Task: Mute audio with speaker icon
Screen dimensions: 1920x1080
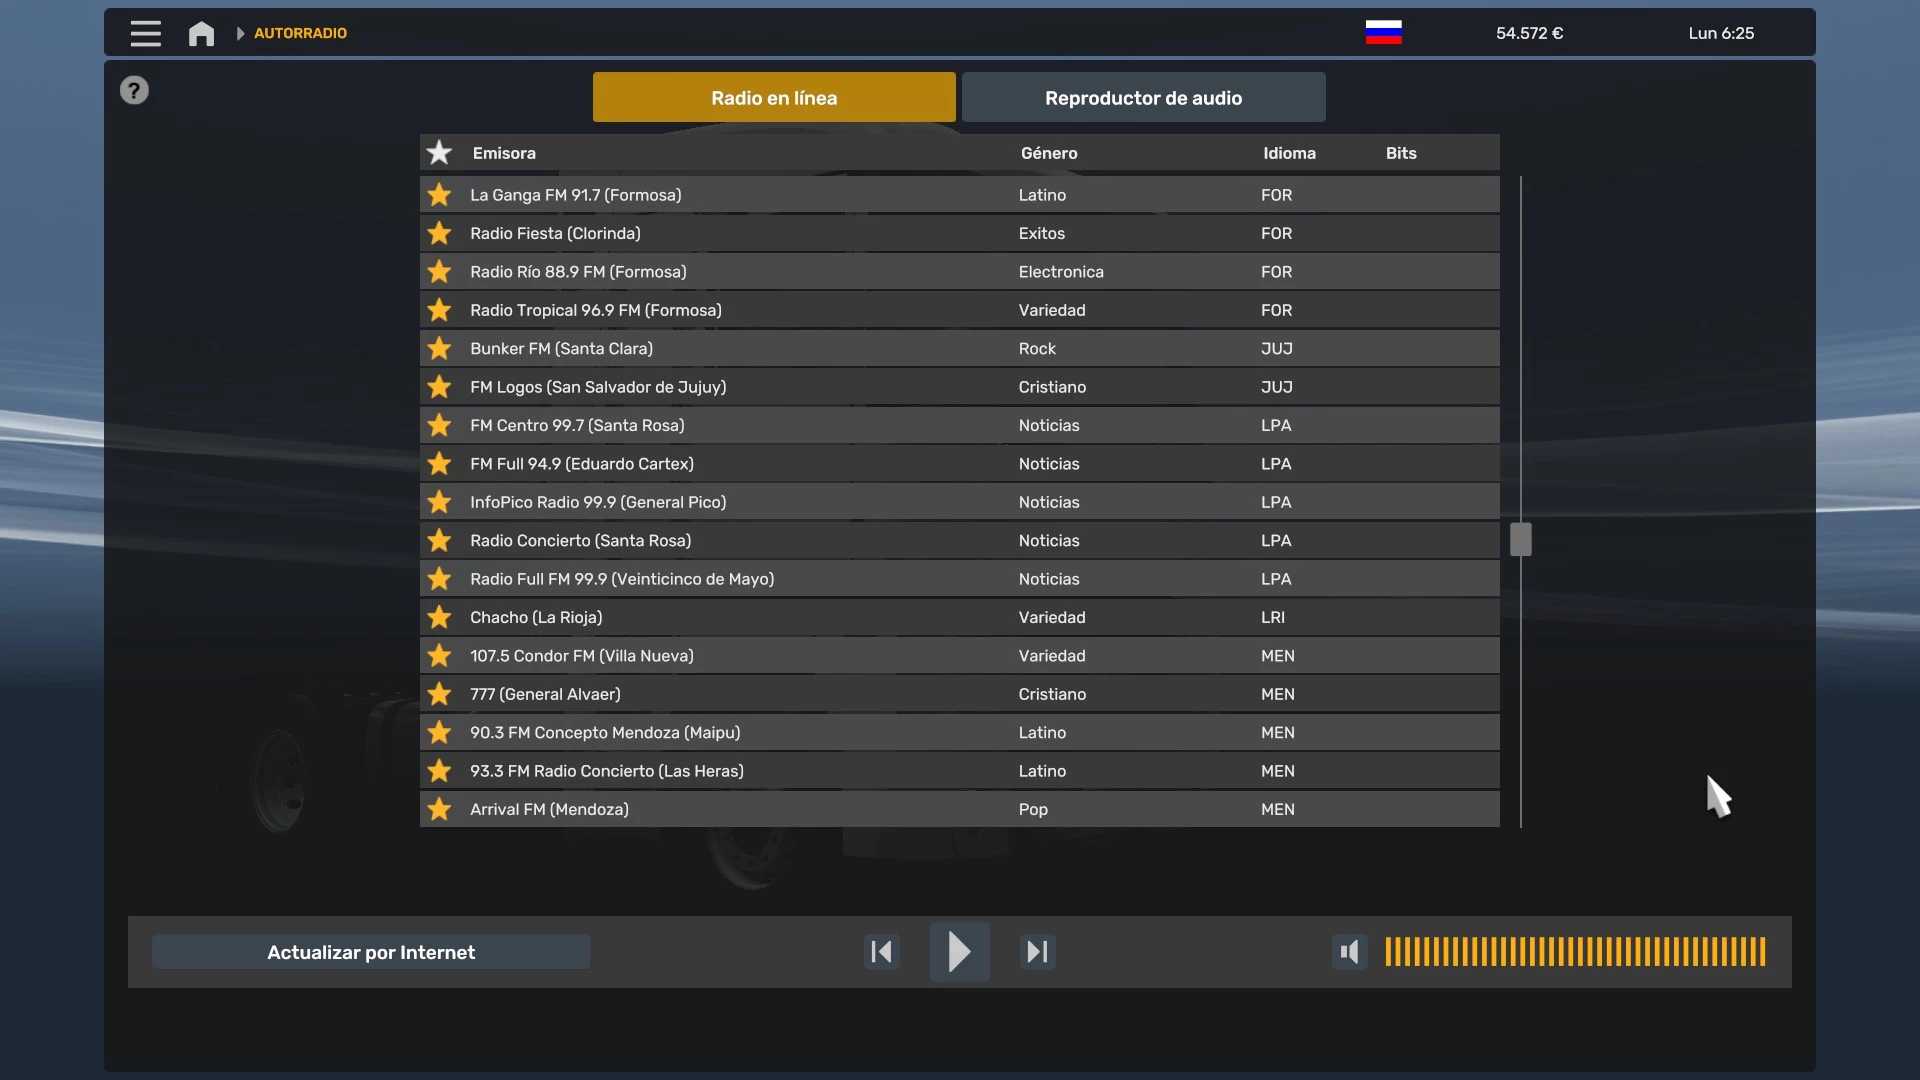Action: 1349,951
